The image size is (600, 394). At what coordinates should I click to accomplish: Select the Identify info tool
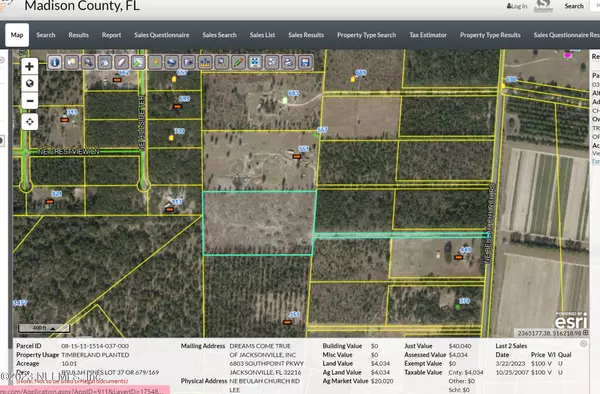pyautogui.click(x=55, y=62)
